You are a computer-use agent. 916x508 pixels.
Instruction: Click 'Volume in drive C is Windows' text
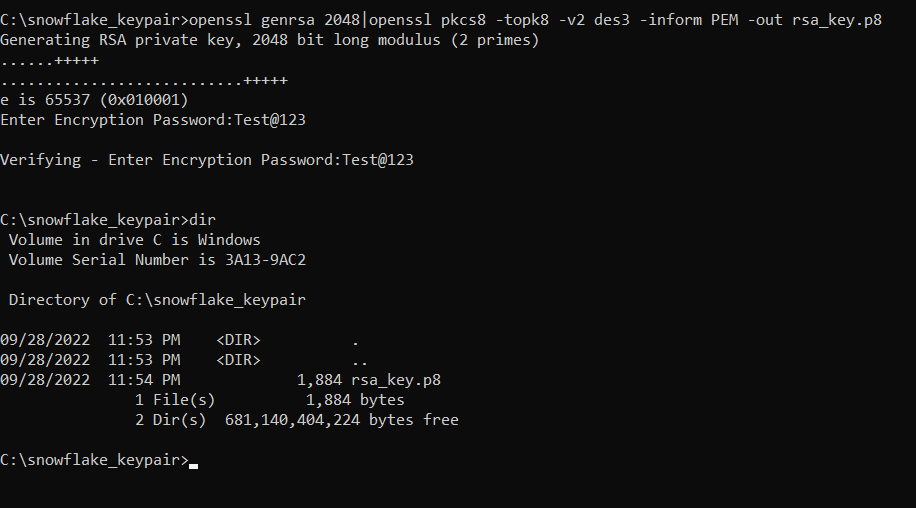coord(134,240)
